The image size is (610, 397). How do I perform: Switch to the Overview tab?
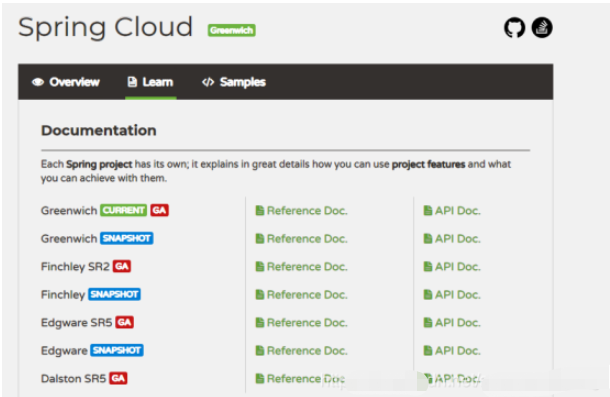(66, 82)
